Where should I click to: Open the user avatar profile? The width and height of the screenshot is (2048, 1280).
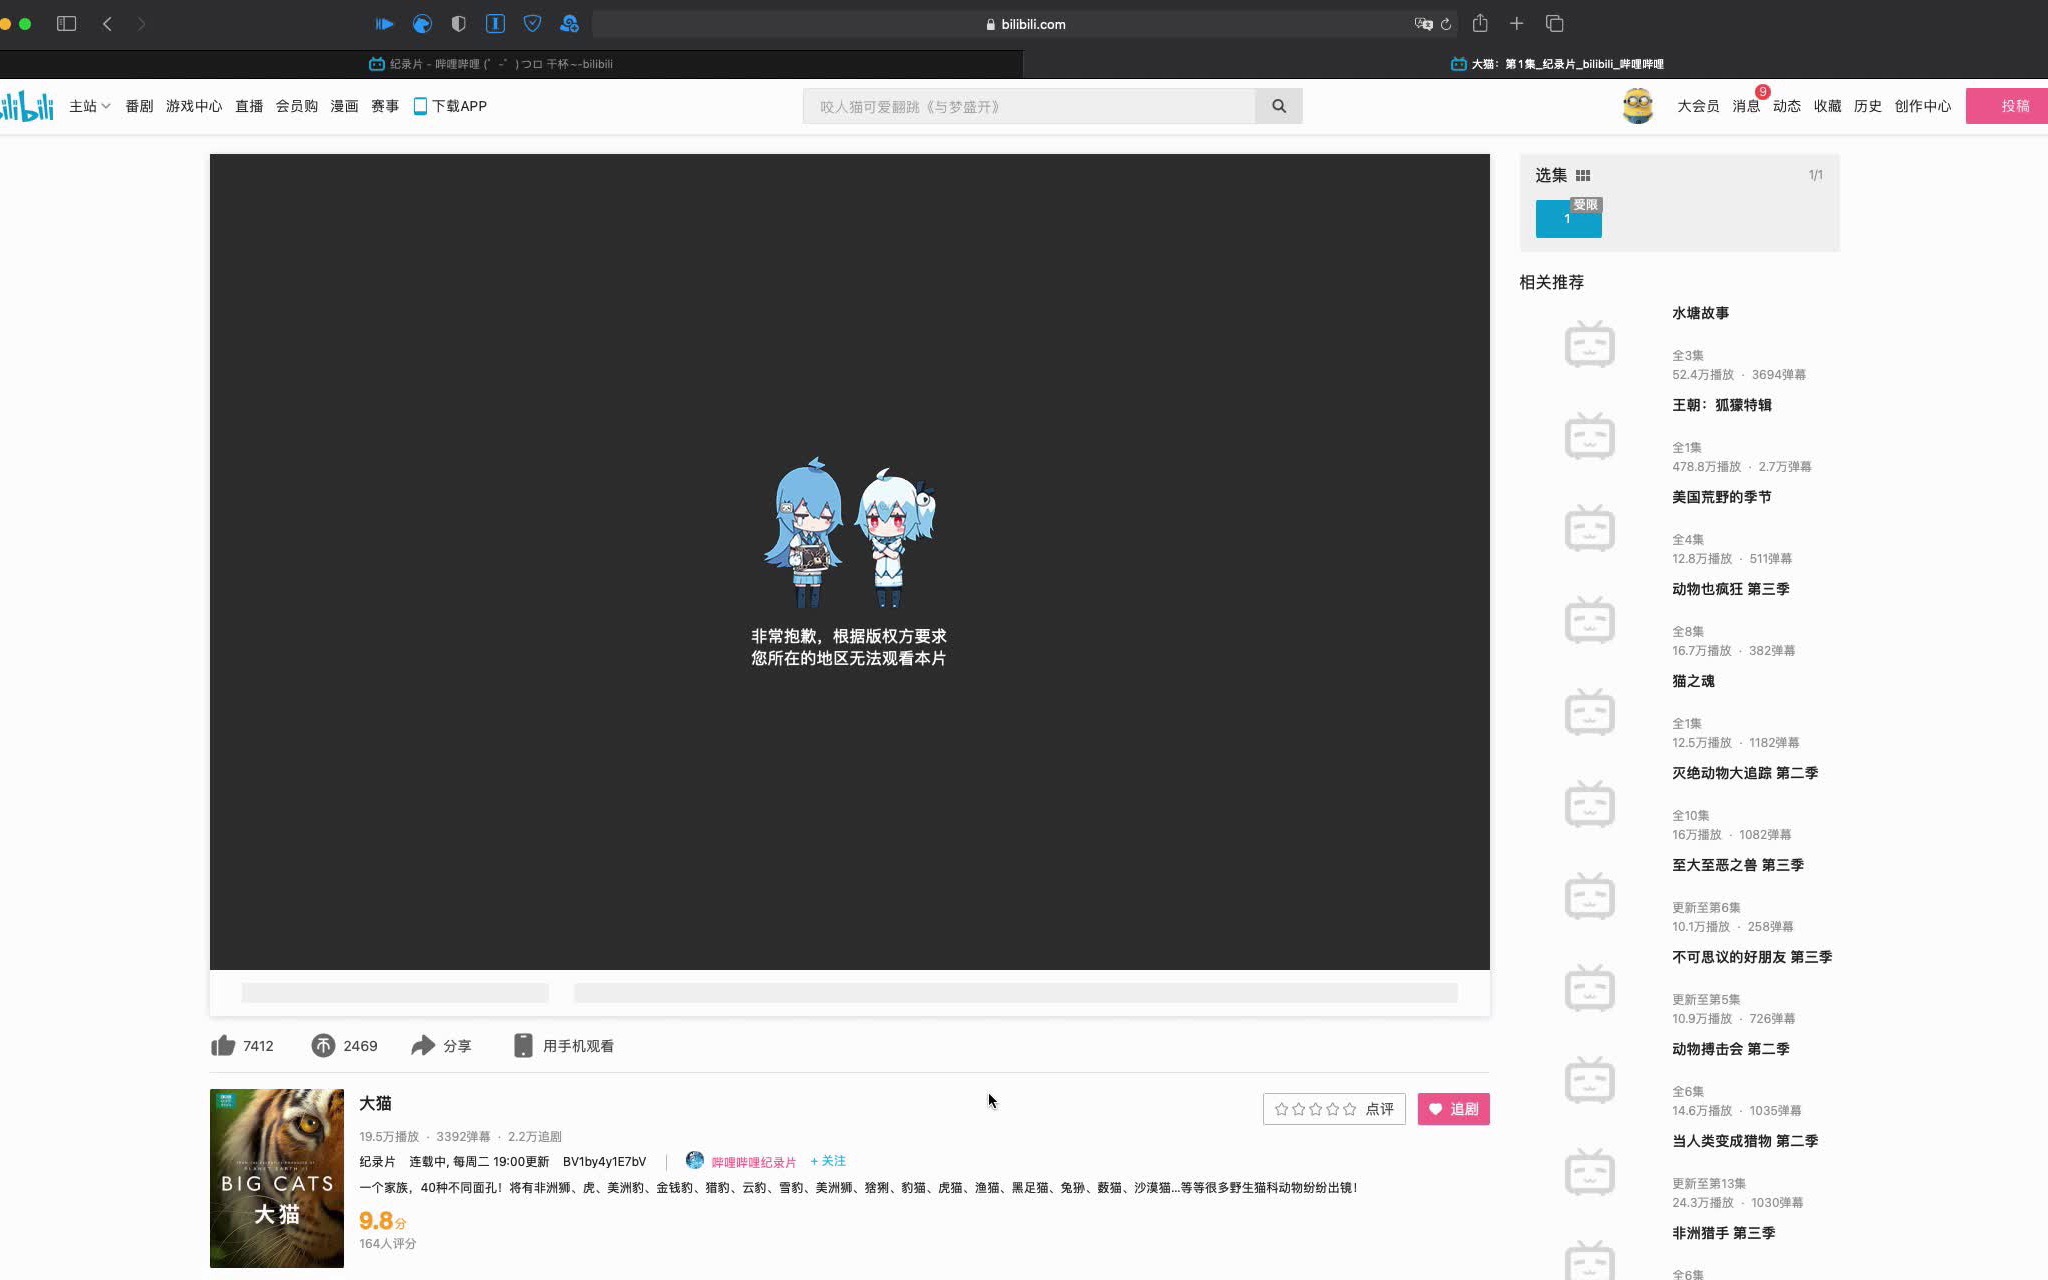tap(1637, 106)
